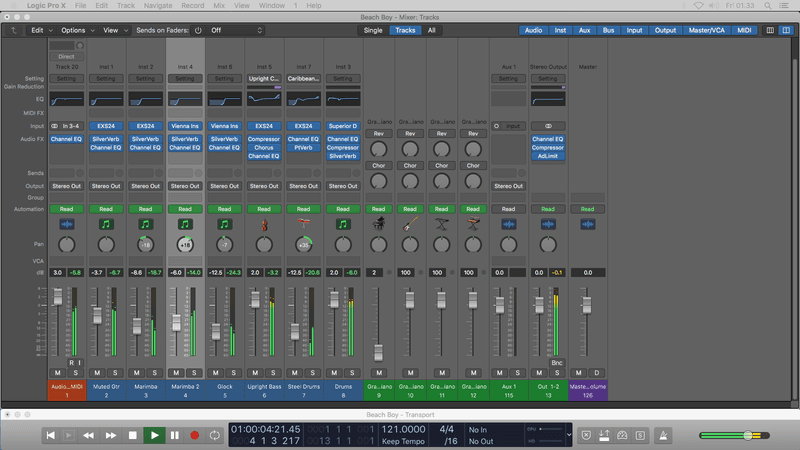Screen dimensions: 800x450
Task: Click the Fast Forward button in transport
Action: pyautogui.click(x=111, y=435)
